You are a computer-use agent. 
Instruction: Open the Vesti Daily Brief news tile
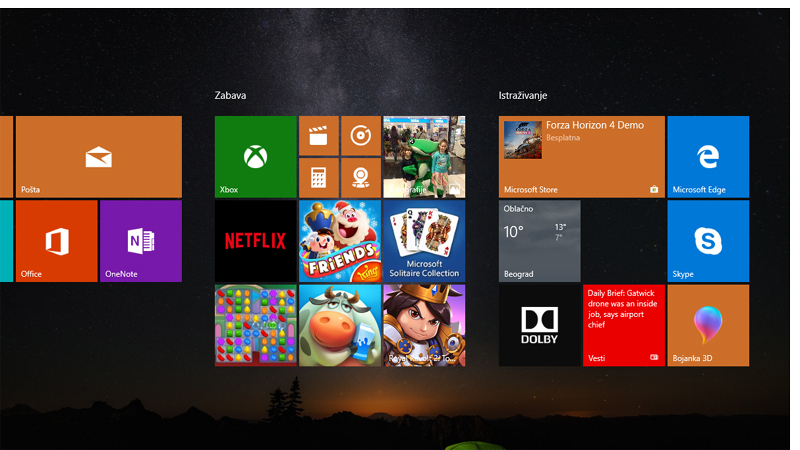pos(623,325)
